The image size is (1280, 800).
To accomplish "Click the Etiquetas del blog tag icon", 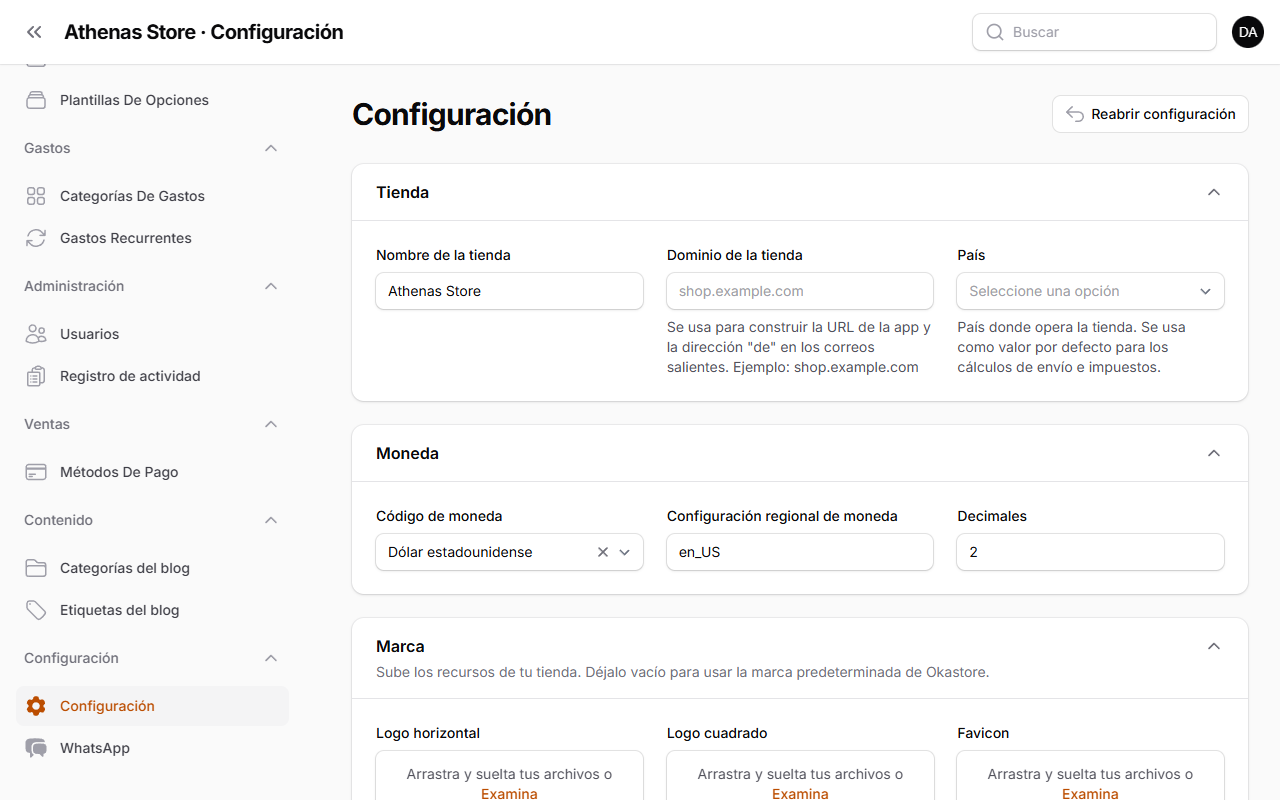I will click(x=36, y=610).
